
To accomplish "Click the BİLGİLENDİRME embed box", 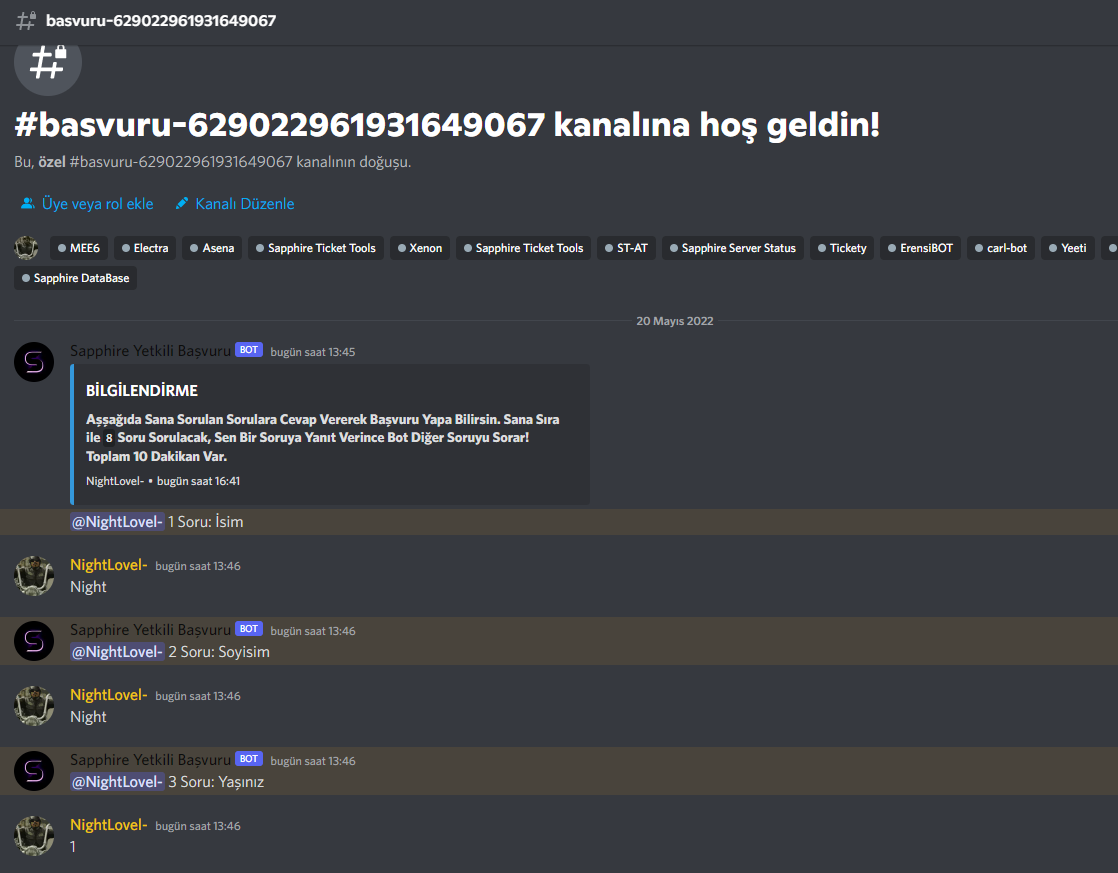I will [330, 434].
